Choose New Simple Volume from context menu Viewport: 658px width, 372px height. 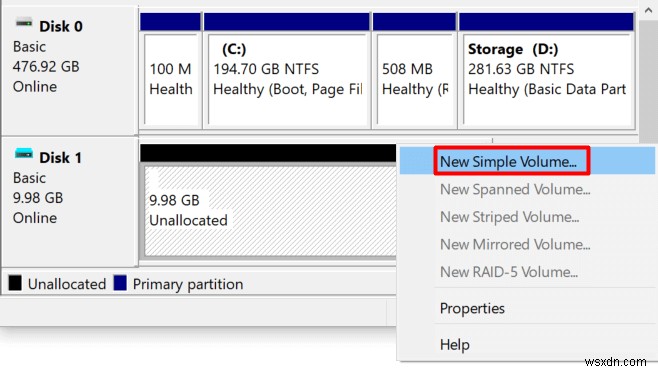527,161
